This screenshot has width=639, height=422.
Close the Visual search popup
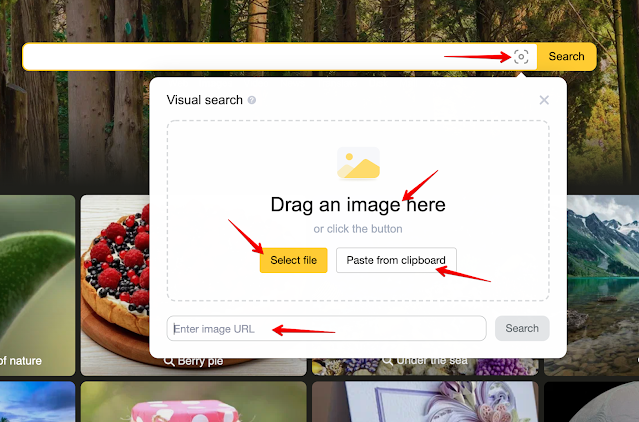coord(544,100)
